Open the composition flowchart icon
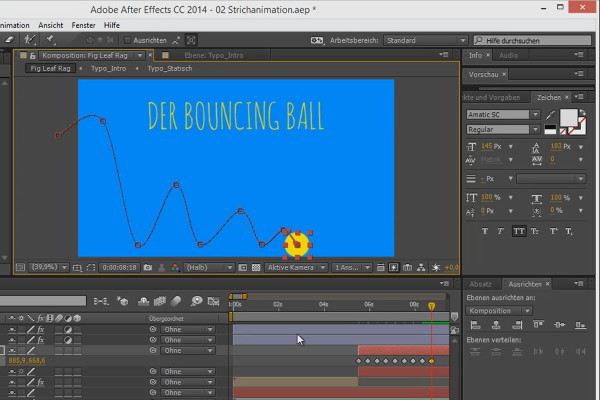600x400 pixels. 421,268
